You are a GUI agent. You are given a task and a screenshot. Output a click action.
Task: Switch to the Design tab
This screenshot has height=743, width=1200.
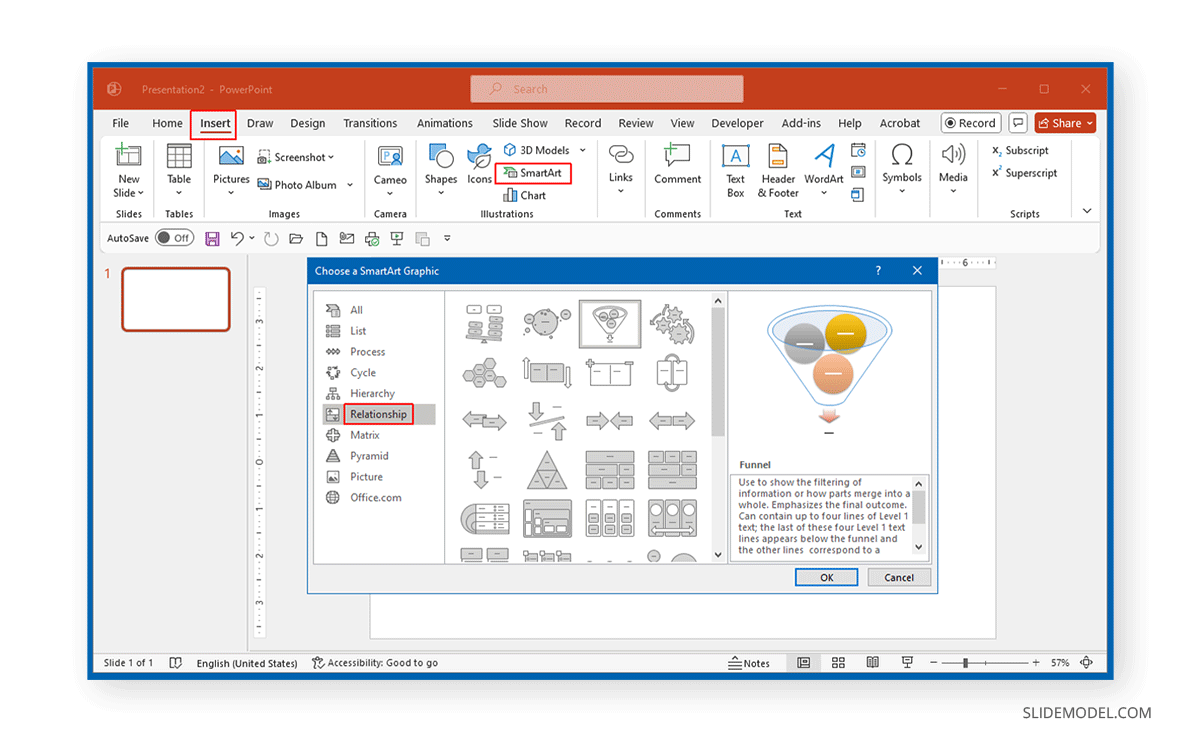pos(308,123)
